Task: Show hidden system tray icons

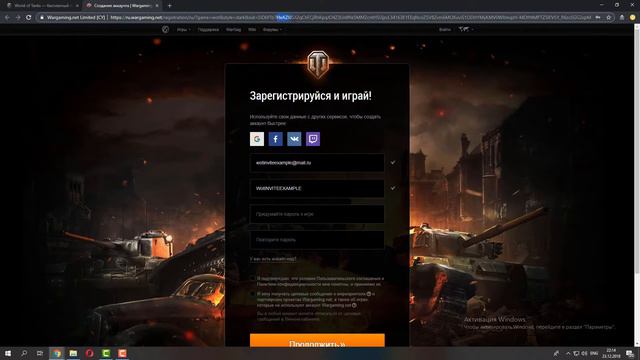Action: coord(568,353)
